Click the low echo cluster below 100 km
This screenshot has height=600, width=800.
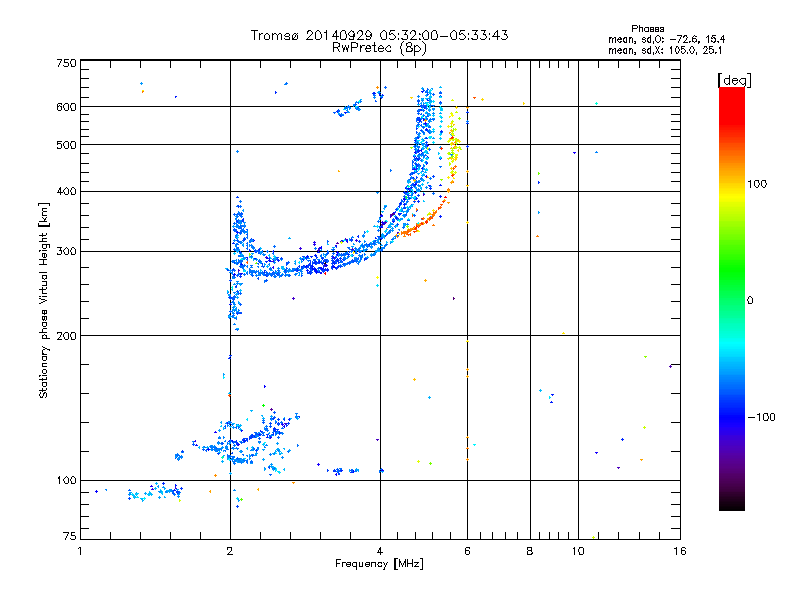tap(156, 492)
